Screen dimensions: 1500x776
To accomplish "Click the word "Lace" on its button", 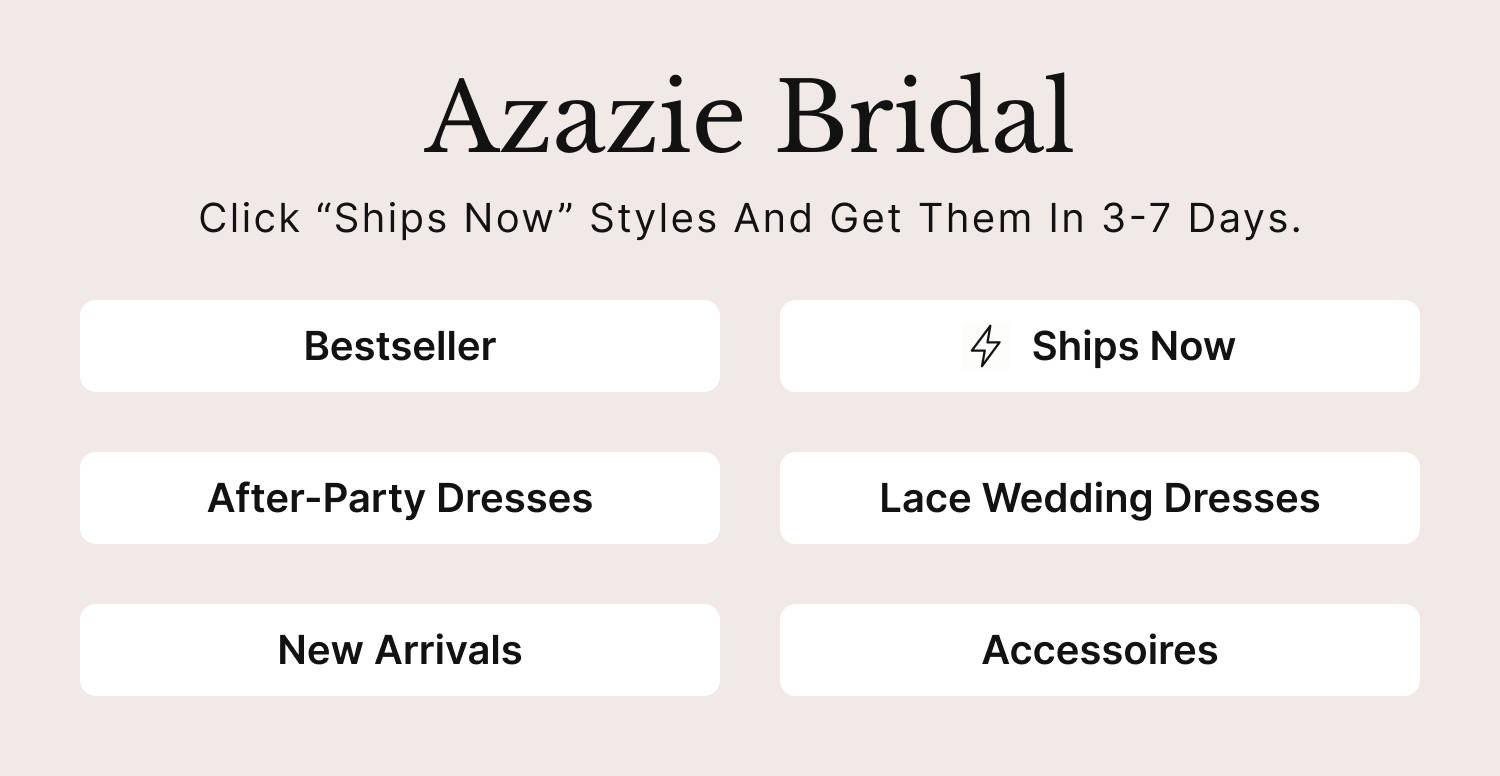I will click(x=925, y=498).
